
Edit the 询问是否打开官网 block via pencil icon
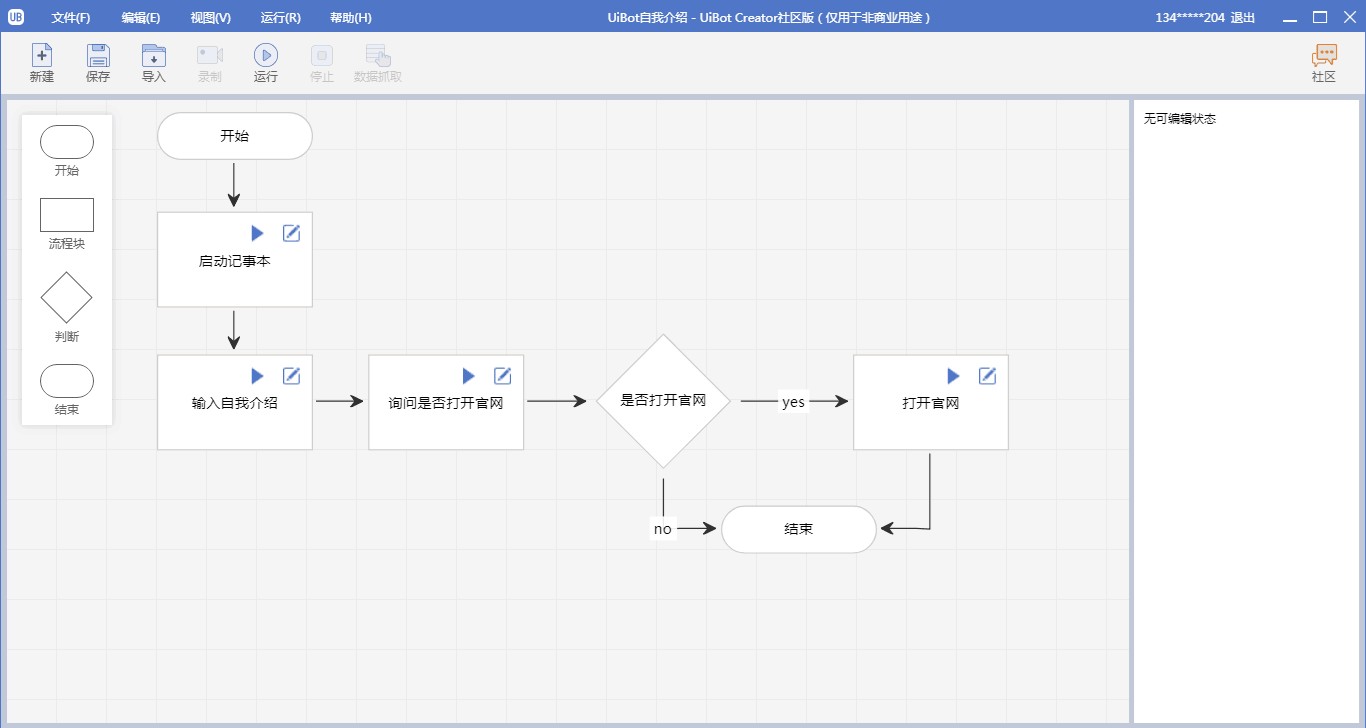point(502,376)
